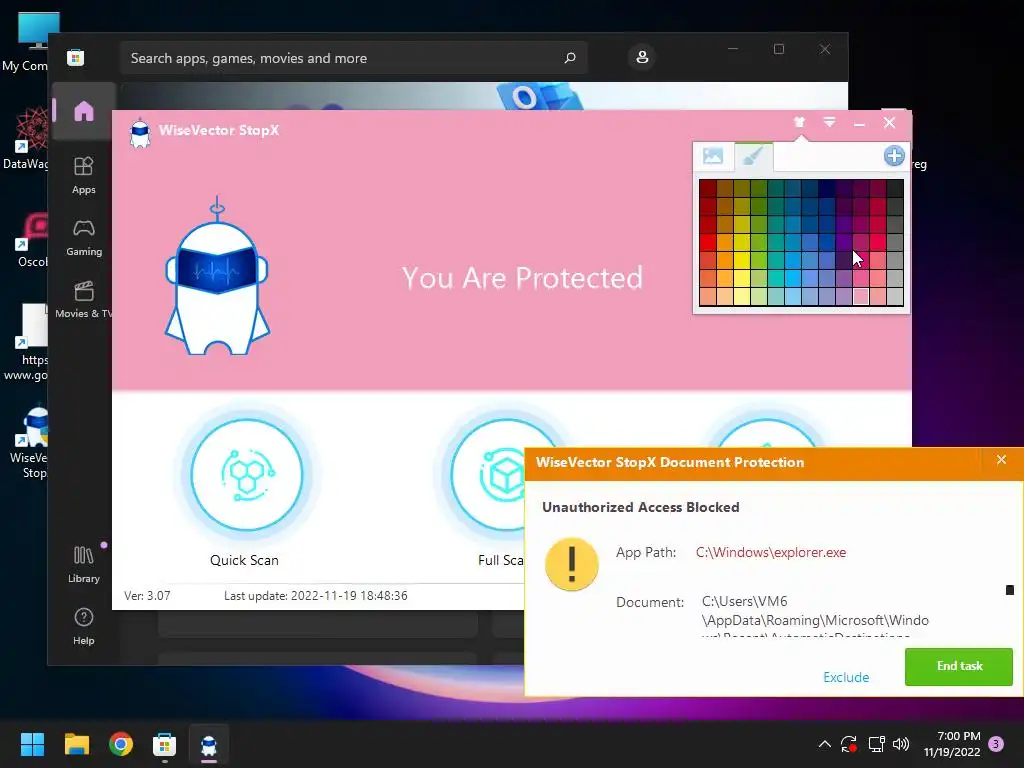The height and width of the screenshot is (768, 1024).
Task: Click the sync status tray icon
Action: (x=848, y=744)
